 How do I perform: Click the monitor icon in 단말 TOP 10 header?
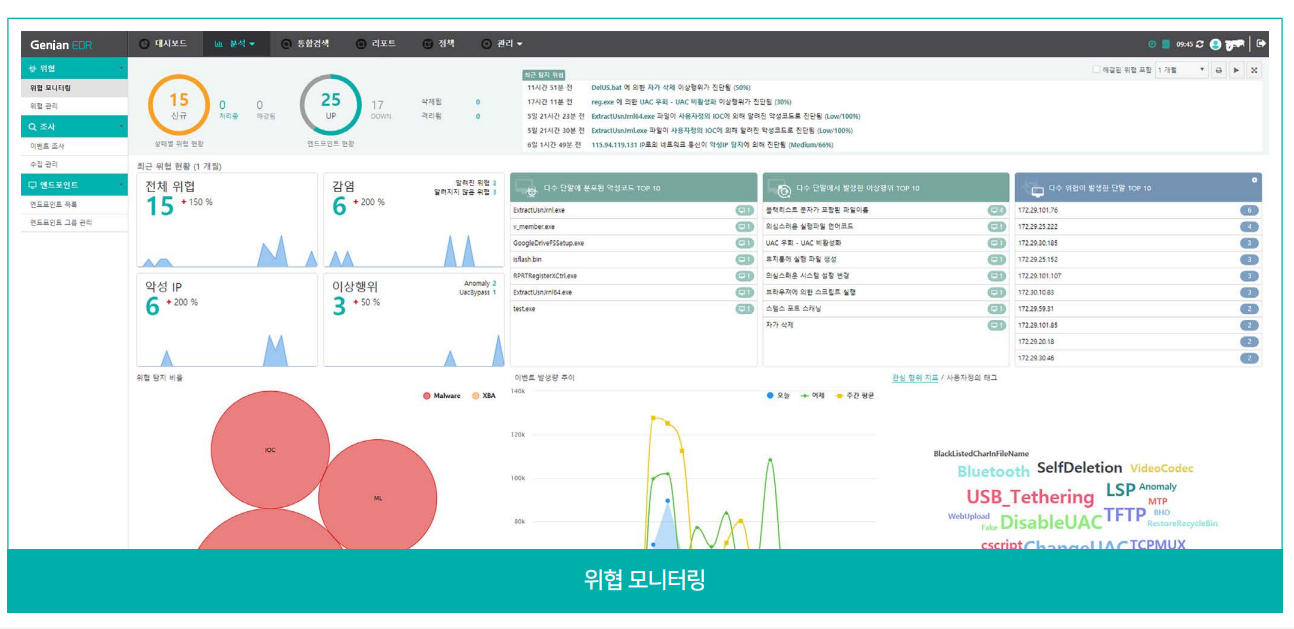(x=1035, y=189)
